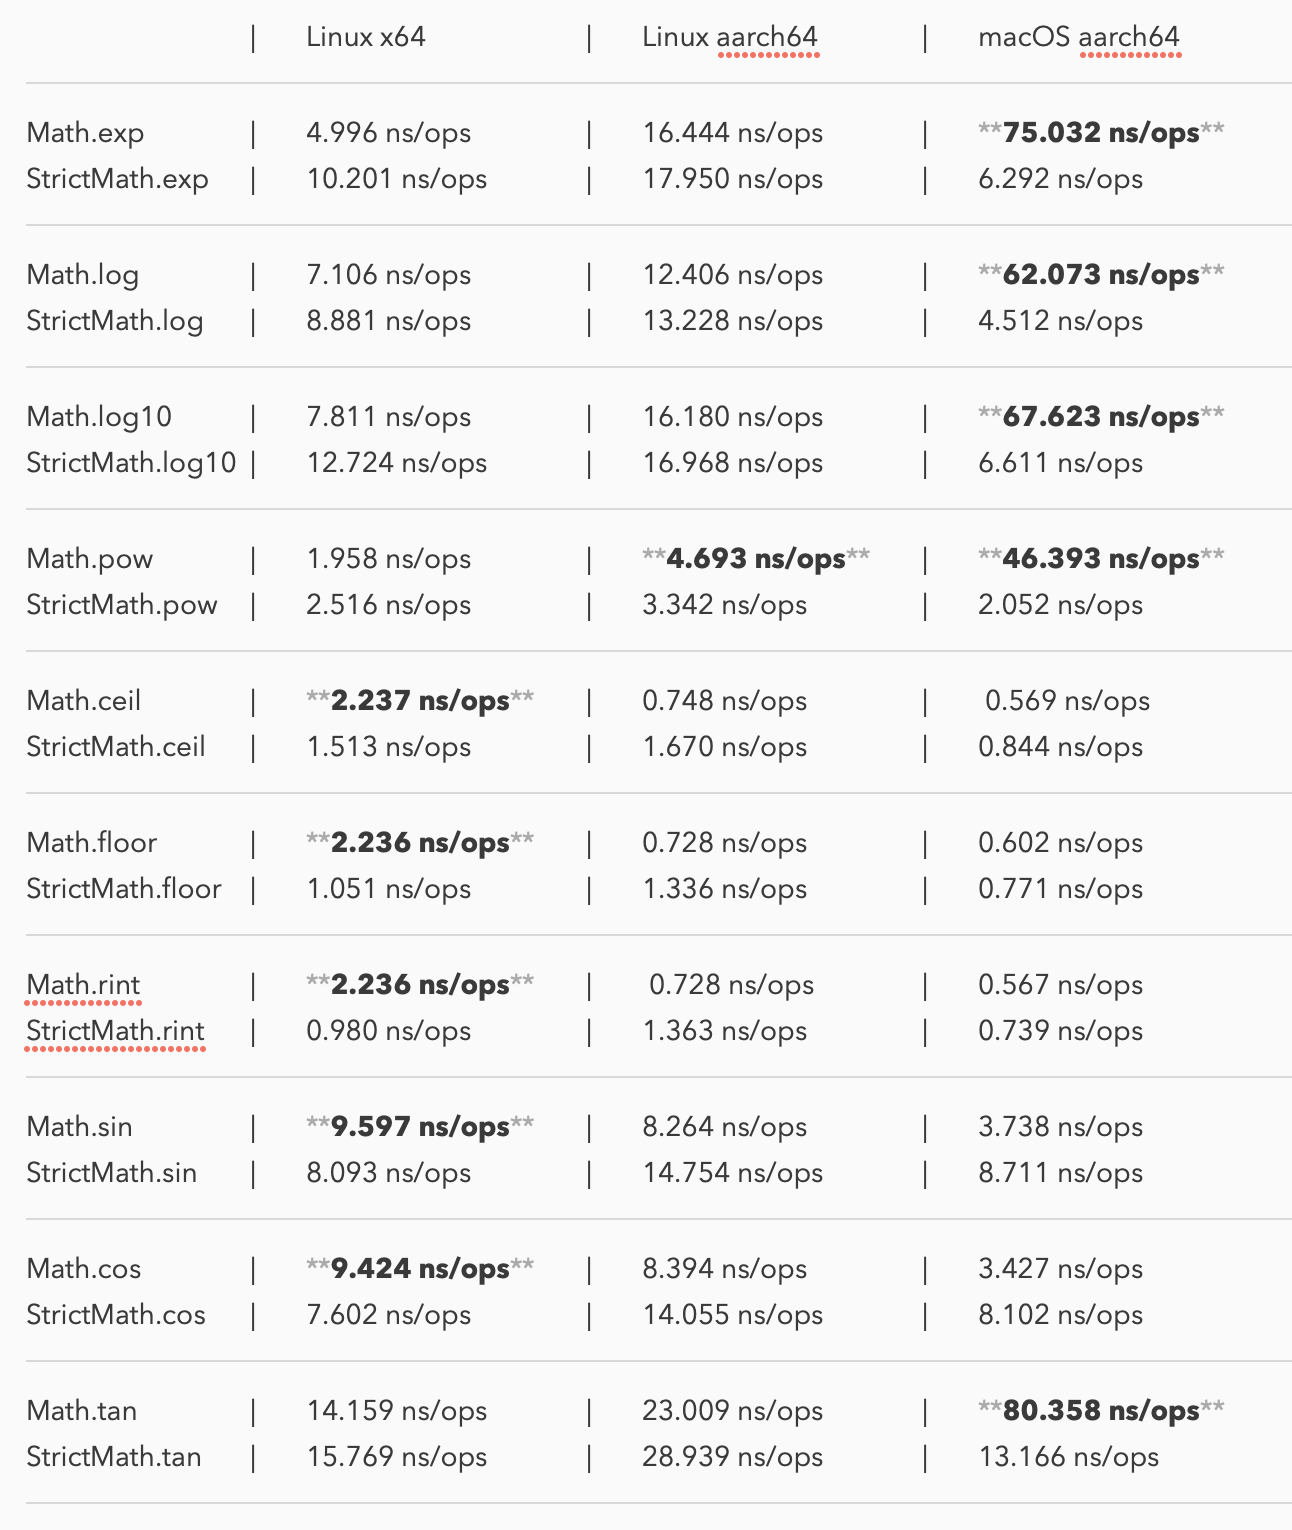Click the Linux aarch64 column header
Screen dimensions: 1292x1530
coord(730,38)
